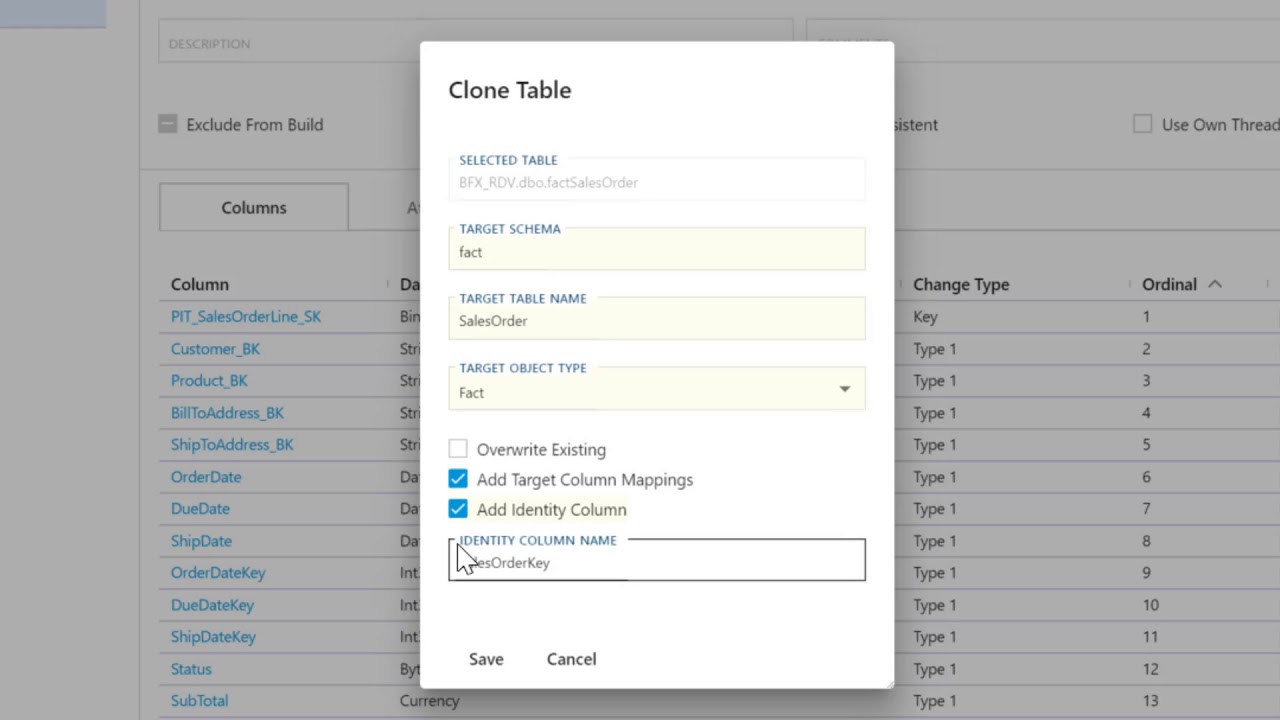Sort by the Column header
This screenshot has height=720, width=1280.
tap(200, 284)
